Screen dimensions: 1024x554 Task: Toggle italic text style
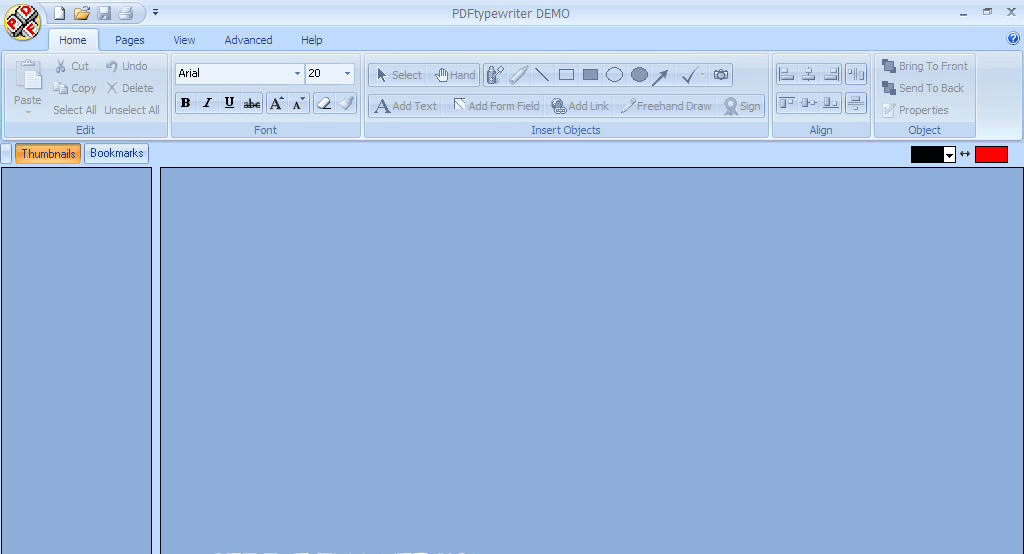207,103
